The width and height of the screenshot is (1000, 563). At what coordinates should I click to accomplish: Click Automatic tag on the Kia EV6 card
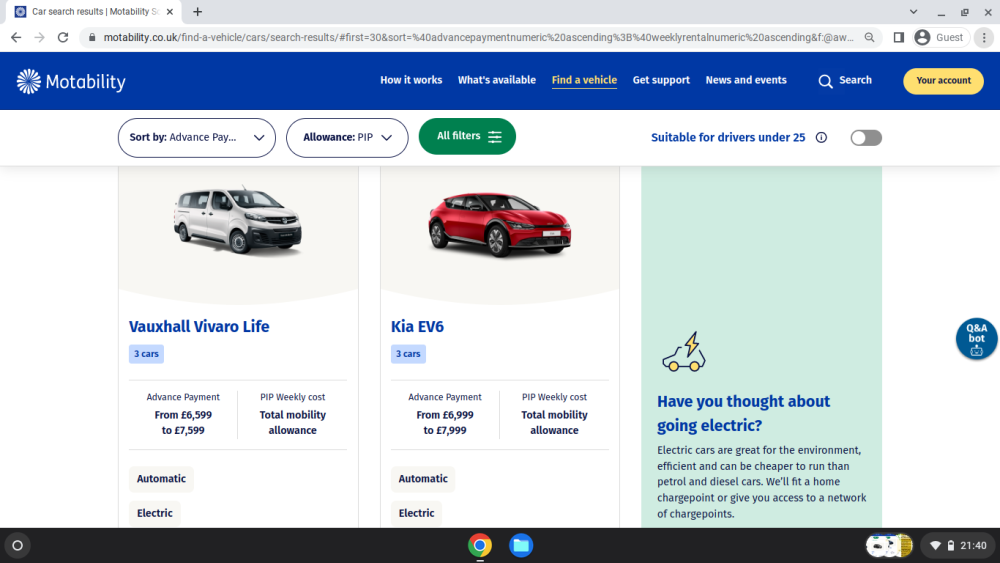[x=423, y=479]
